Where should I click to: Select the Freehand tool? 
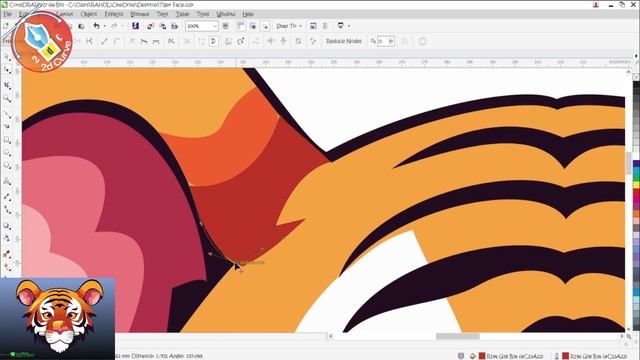(x=7, y=114)
